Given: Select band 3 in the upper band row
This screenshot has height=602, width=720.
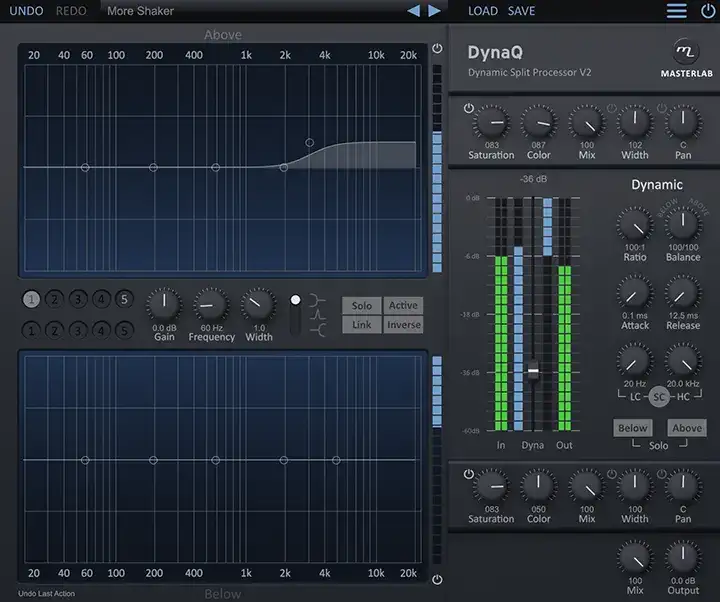Looking at the screenshot, I should click(x=78, y=299).
